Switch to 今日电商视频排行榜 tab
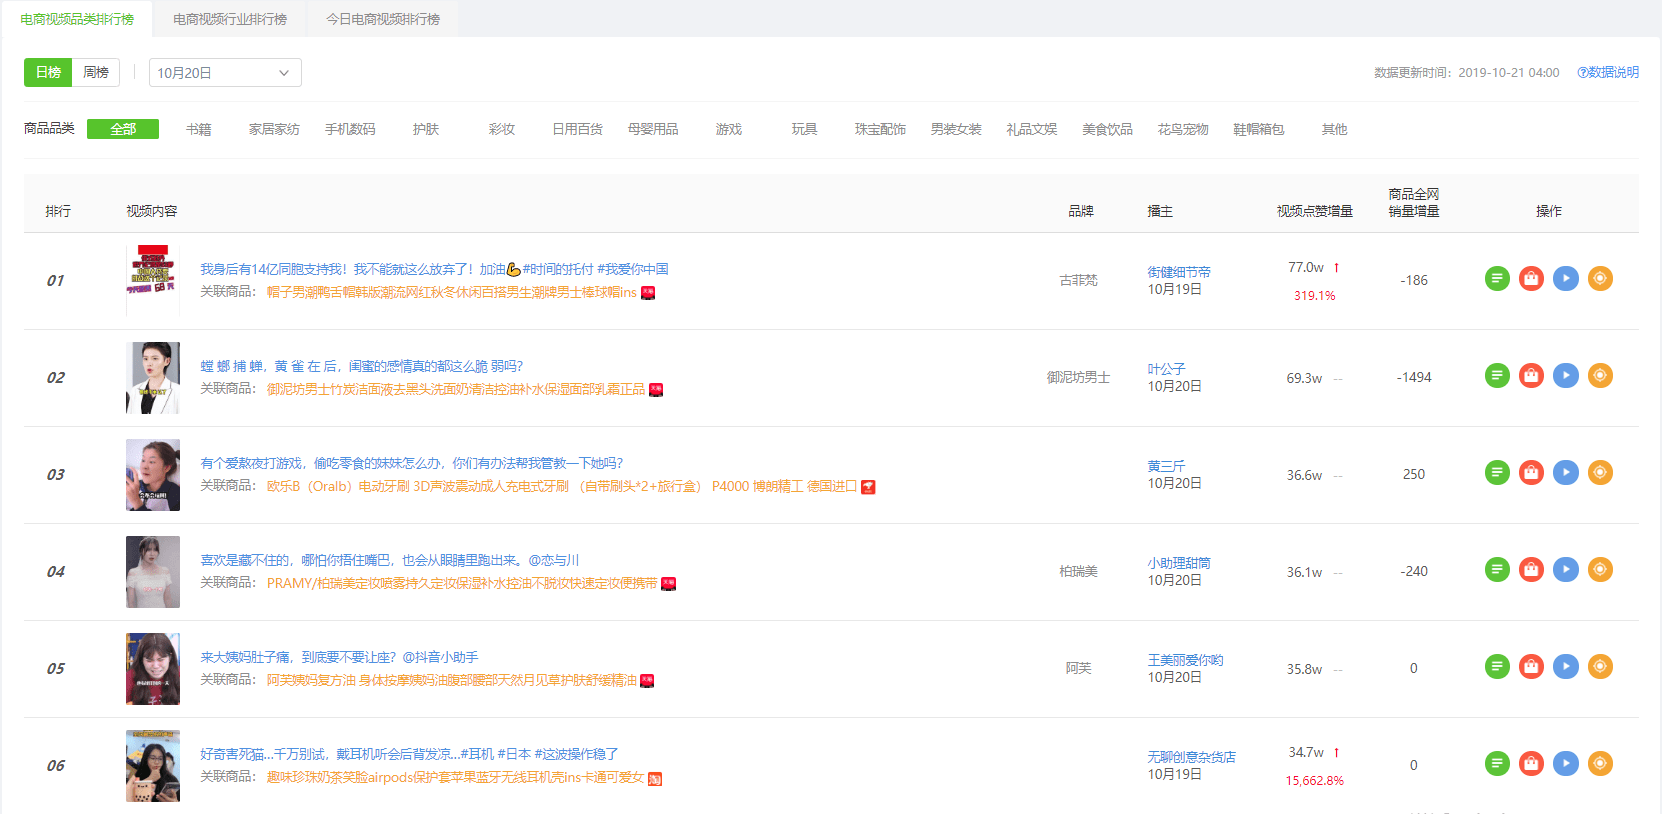This screenshot has height=814, width=1662. click(383, 19)
